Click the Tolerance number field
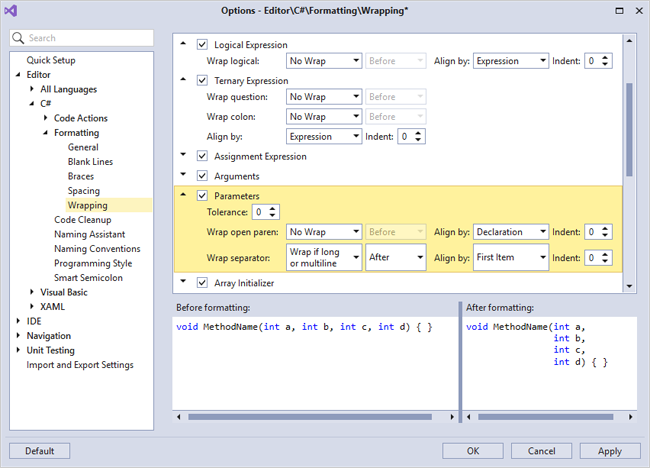Viewport: 650px width, 468px height. (260, 212)
